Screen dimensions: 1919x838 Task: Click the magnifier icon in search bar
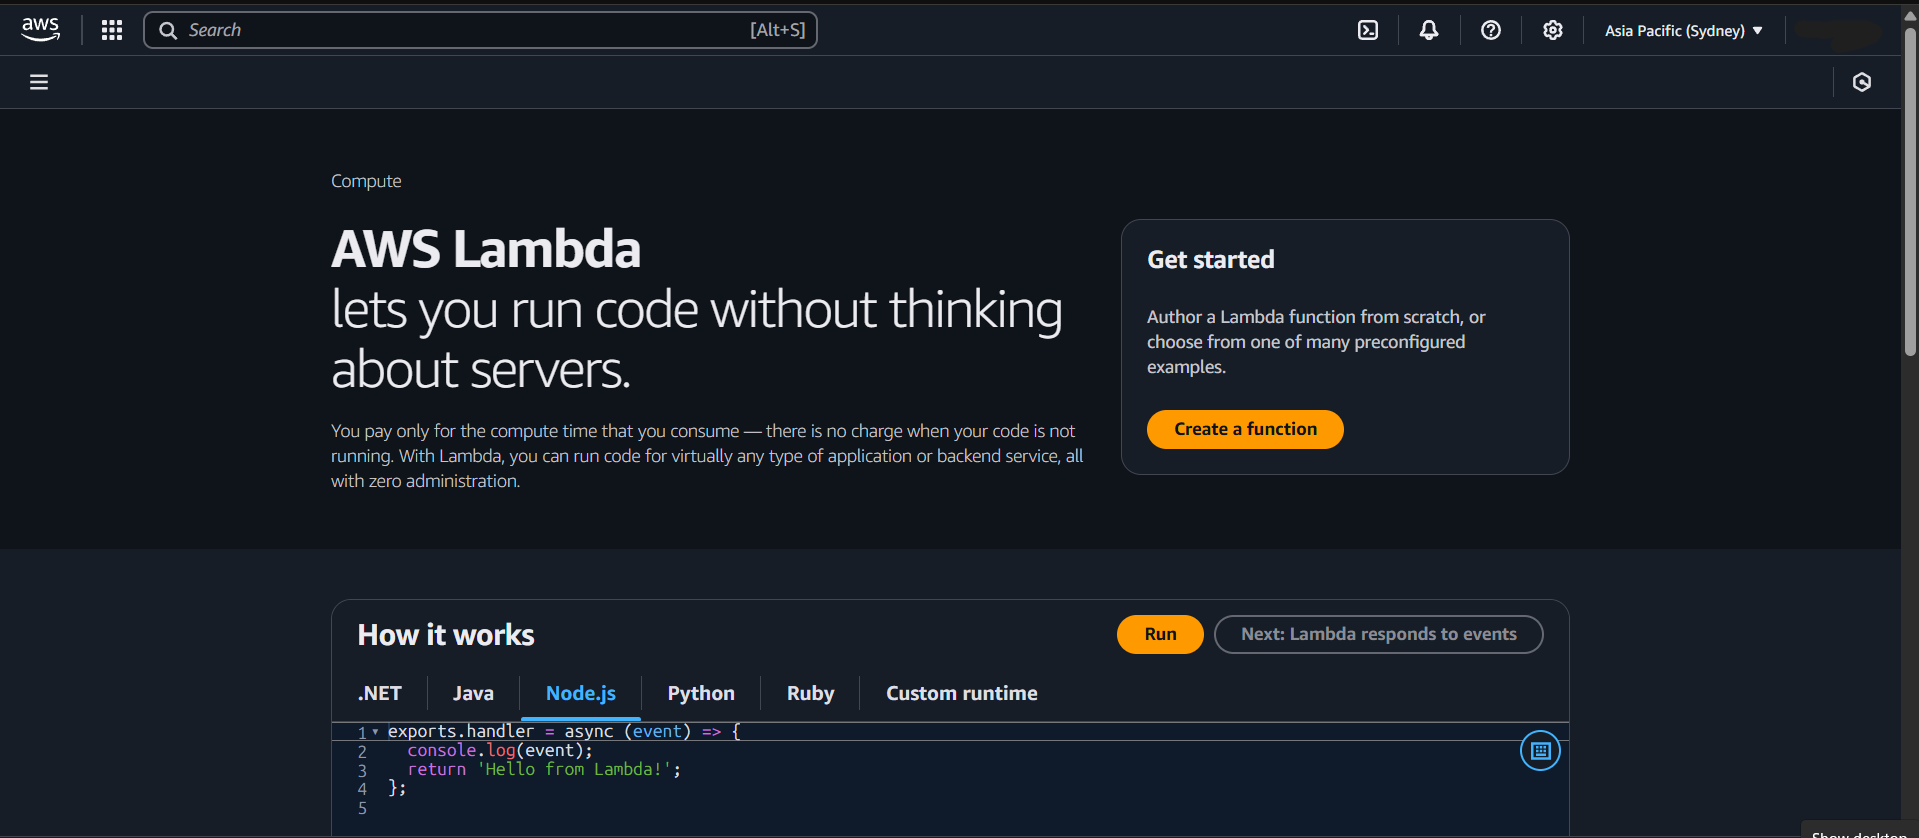(x=168, y=30)
